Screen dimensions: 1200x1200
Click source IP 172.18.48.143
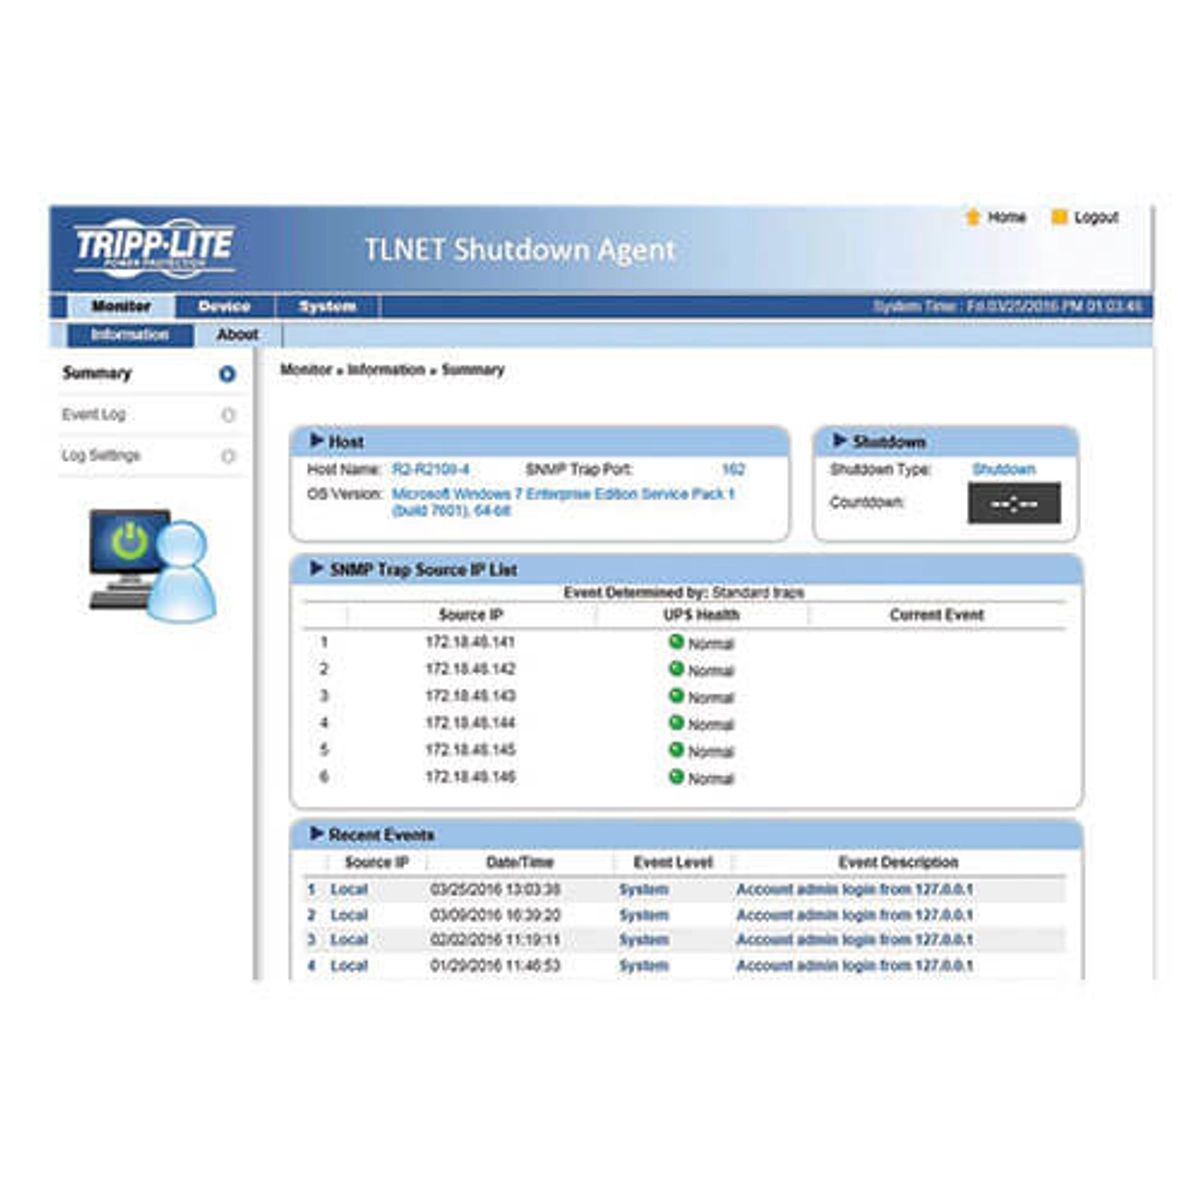tap(470, 696)
